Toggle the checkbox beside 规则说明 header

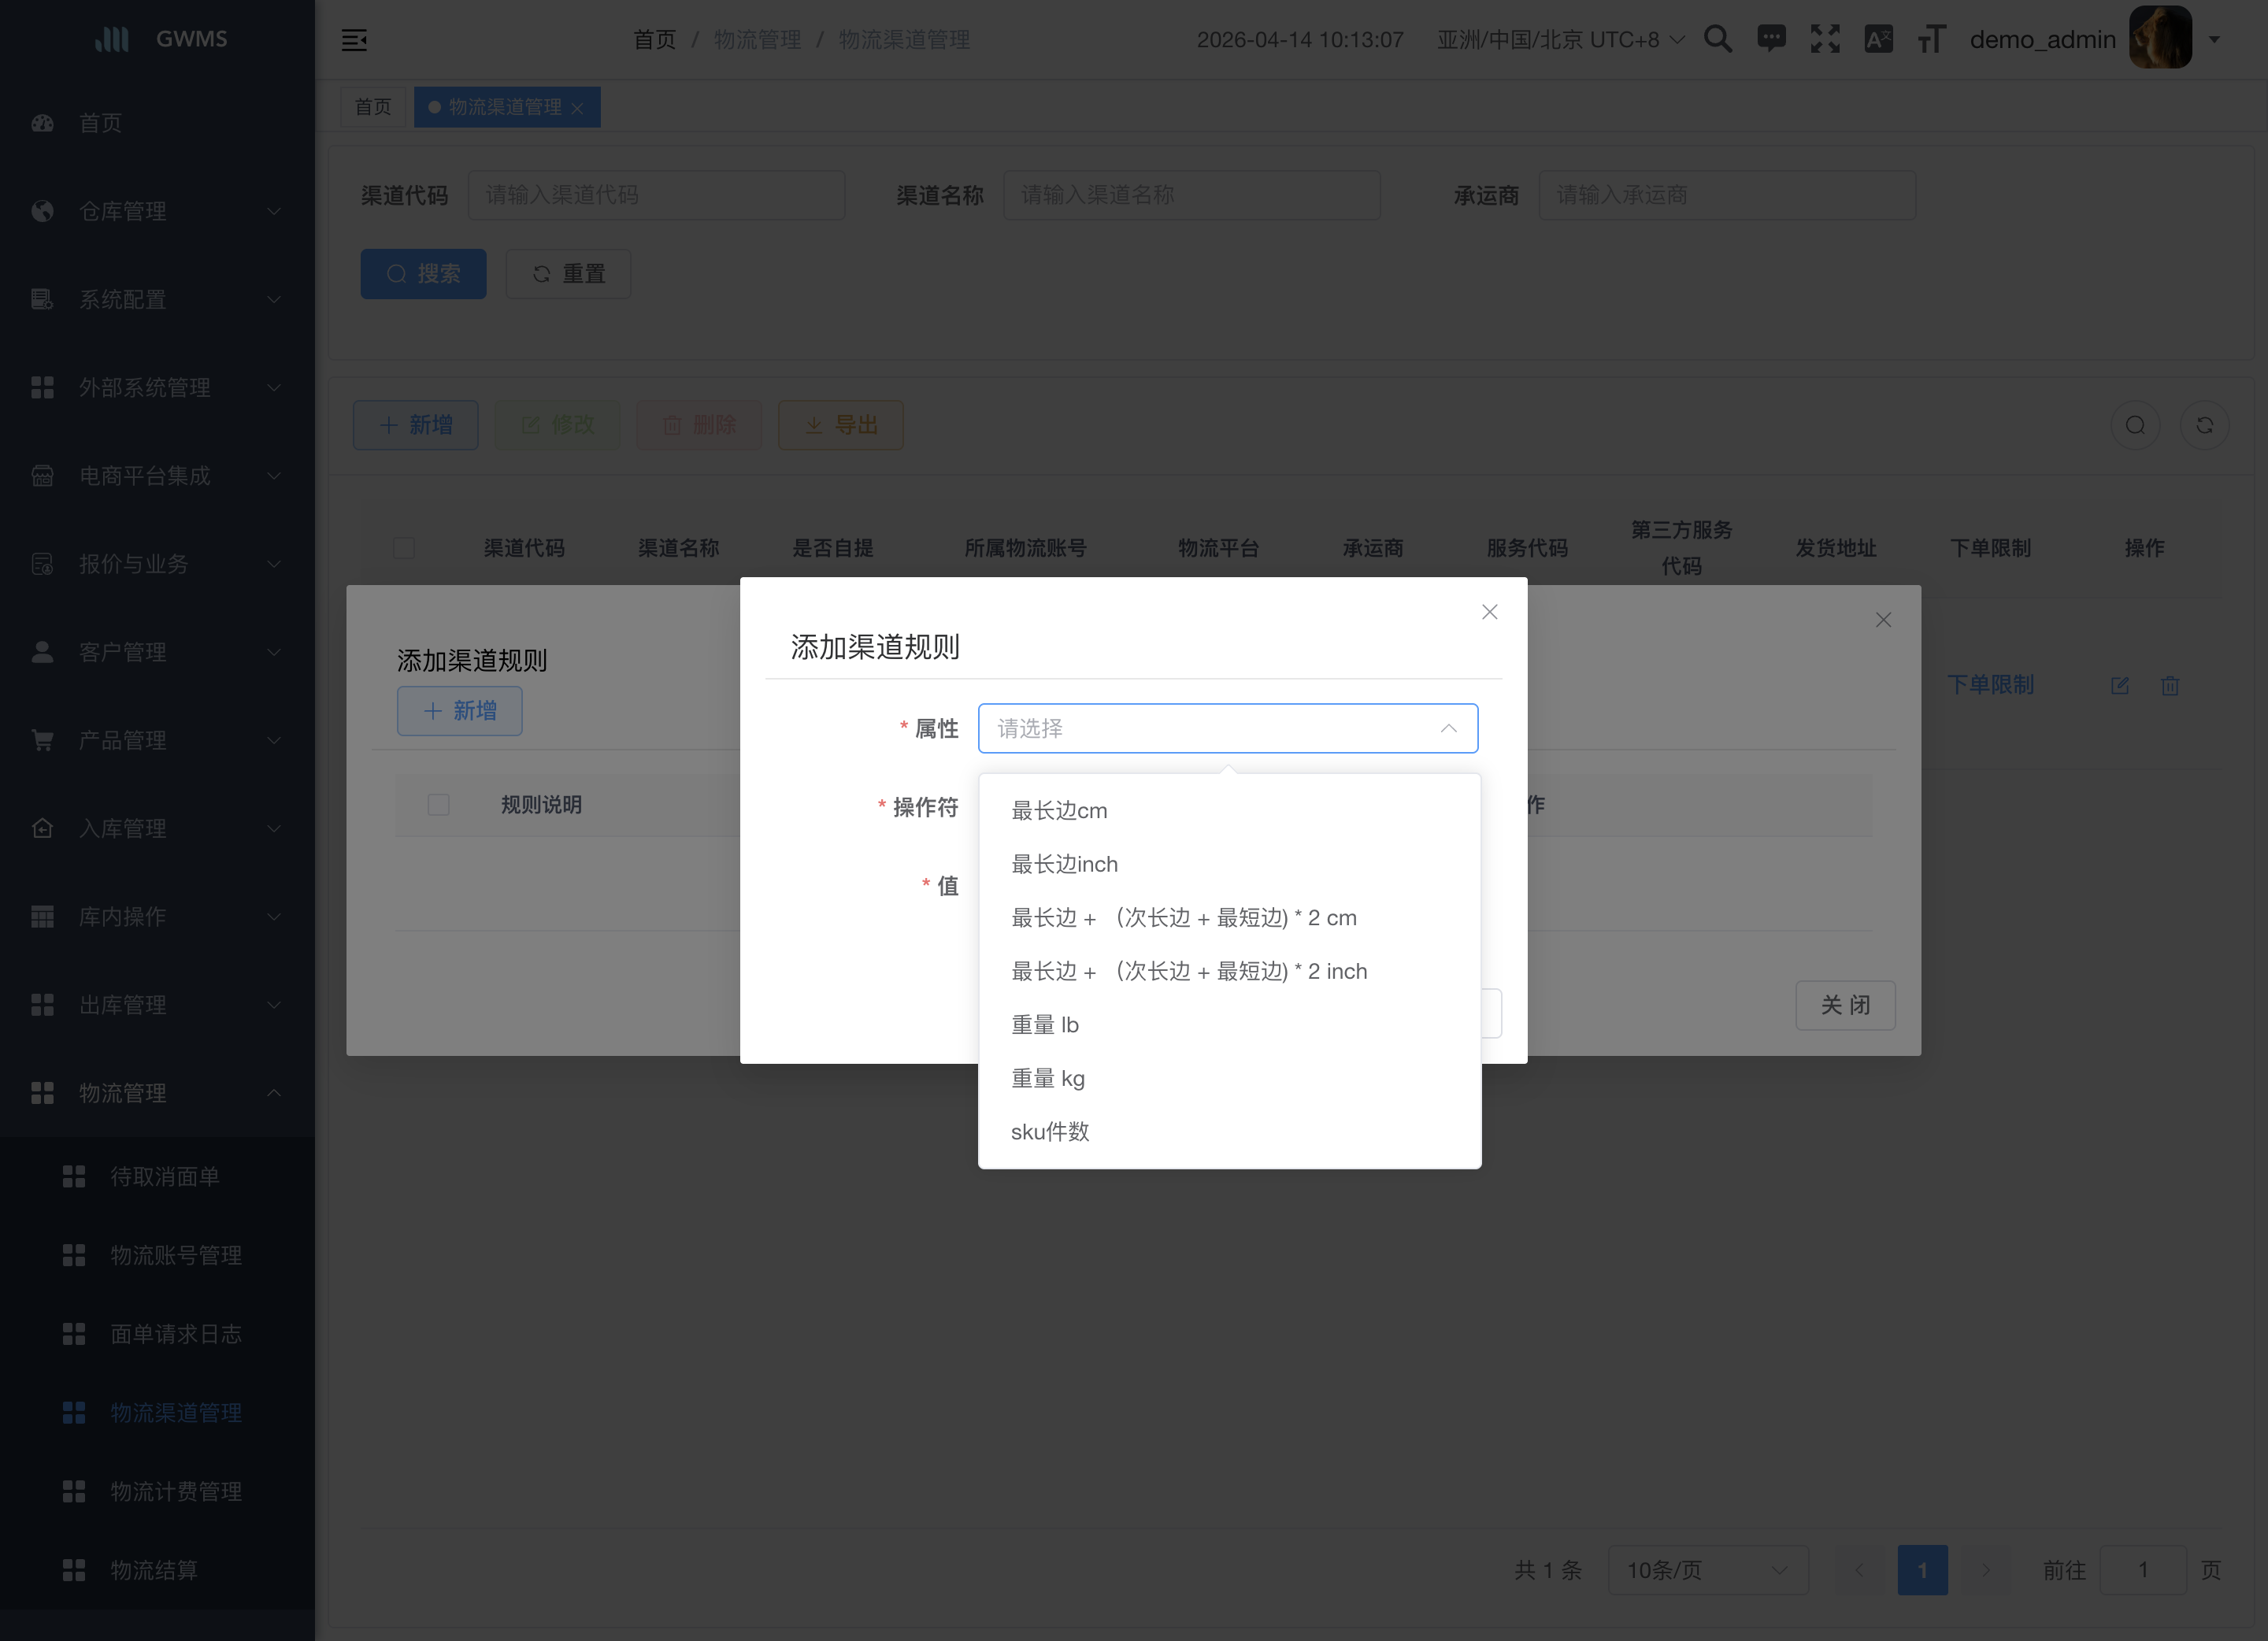click(x=438, y=805)
